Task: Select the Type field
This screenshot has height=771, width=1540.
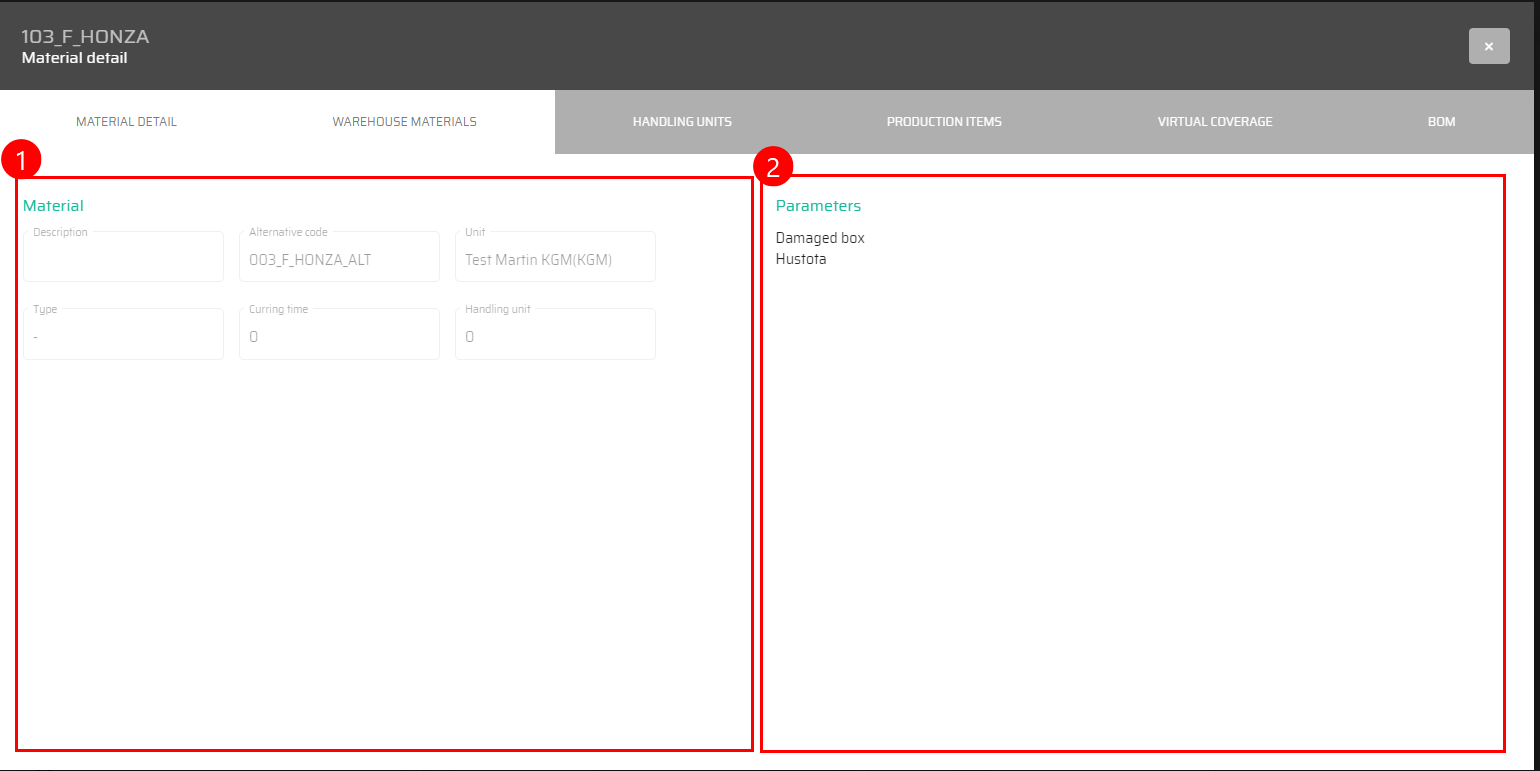Action: point(123,337)
